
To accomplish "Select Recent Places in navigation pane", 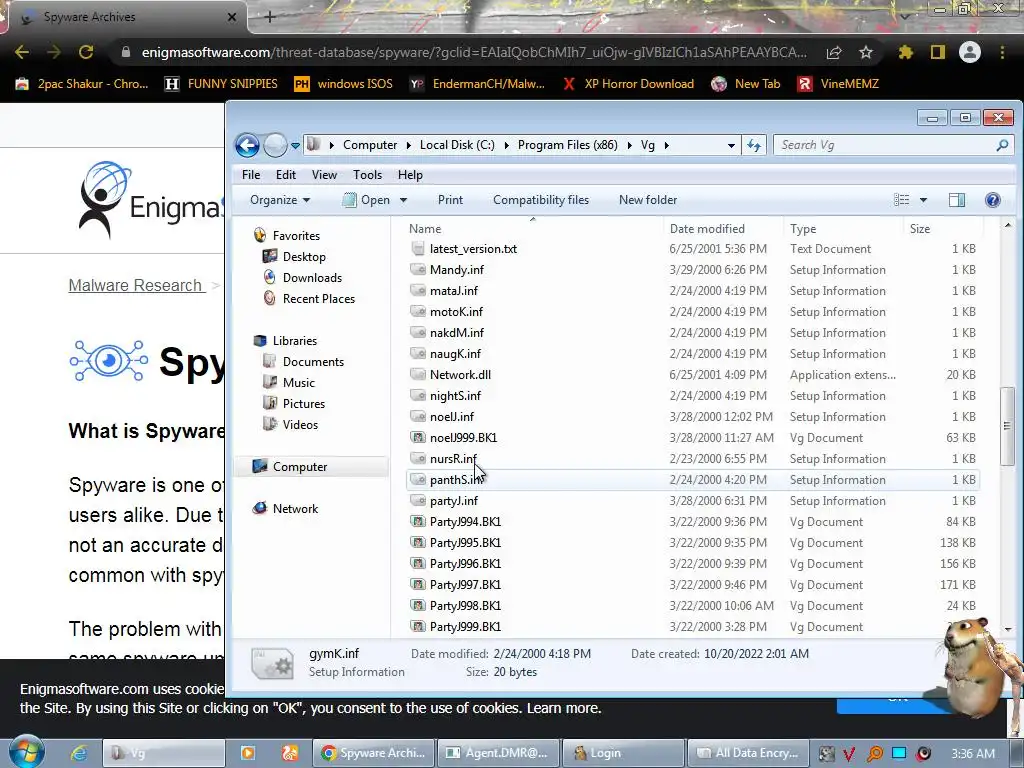I will pyautogui.click(x=319, y=298).
